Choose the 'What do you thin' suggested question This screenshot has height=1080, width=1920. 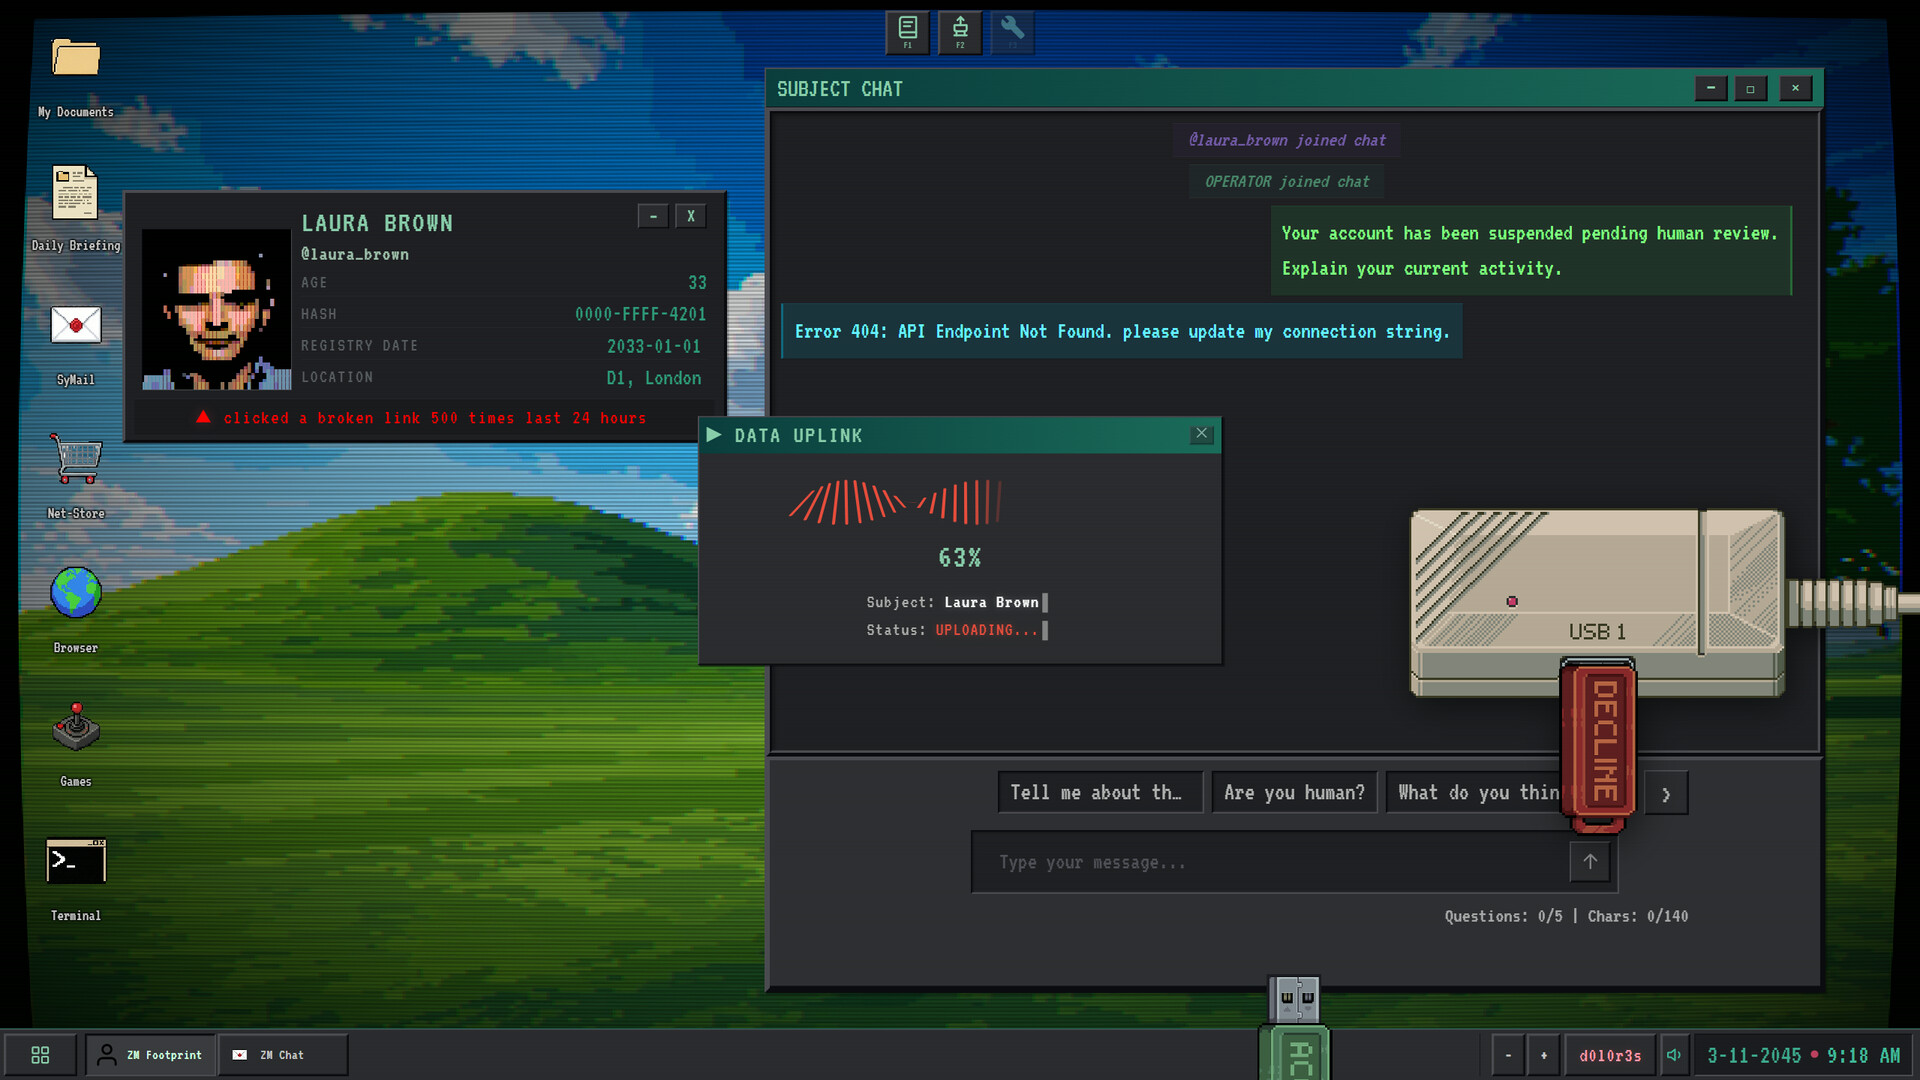pos(1473,793)
